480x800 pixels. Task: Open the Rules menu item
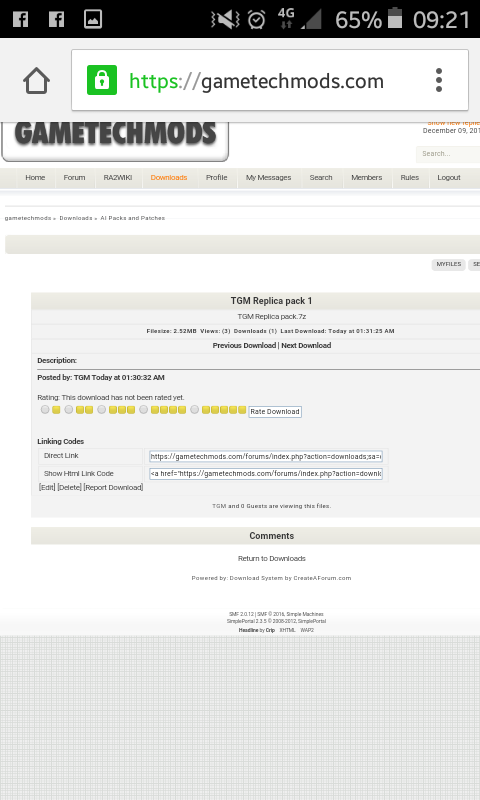pos(410,178)
